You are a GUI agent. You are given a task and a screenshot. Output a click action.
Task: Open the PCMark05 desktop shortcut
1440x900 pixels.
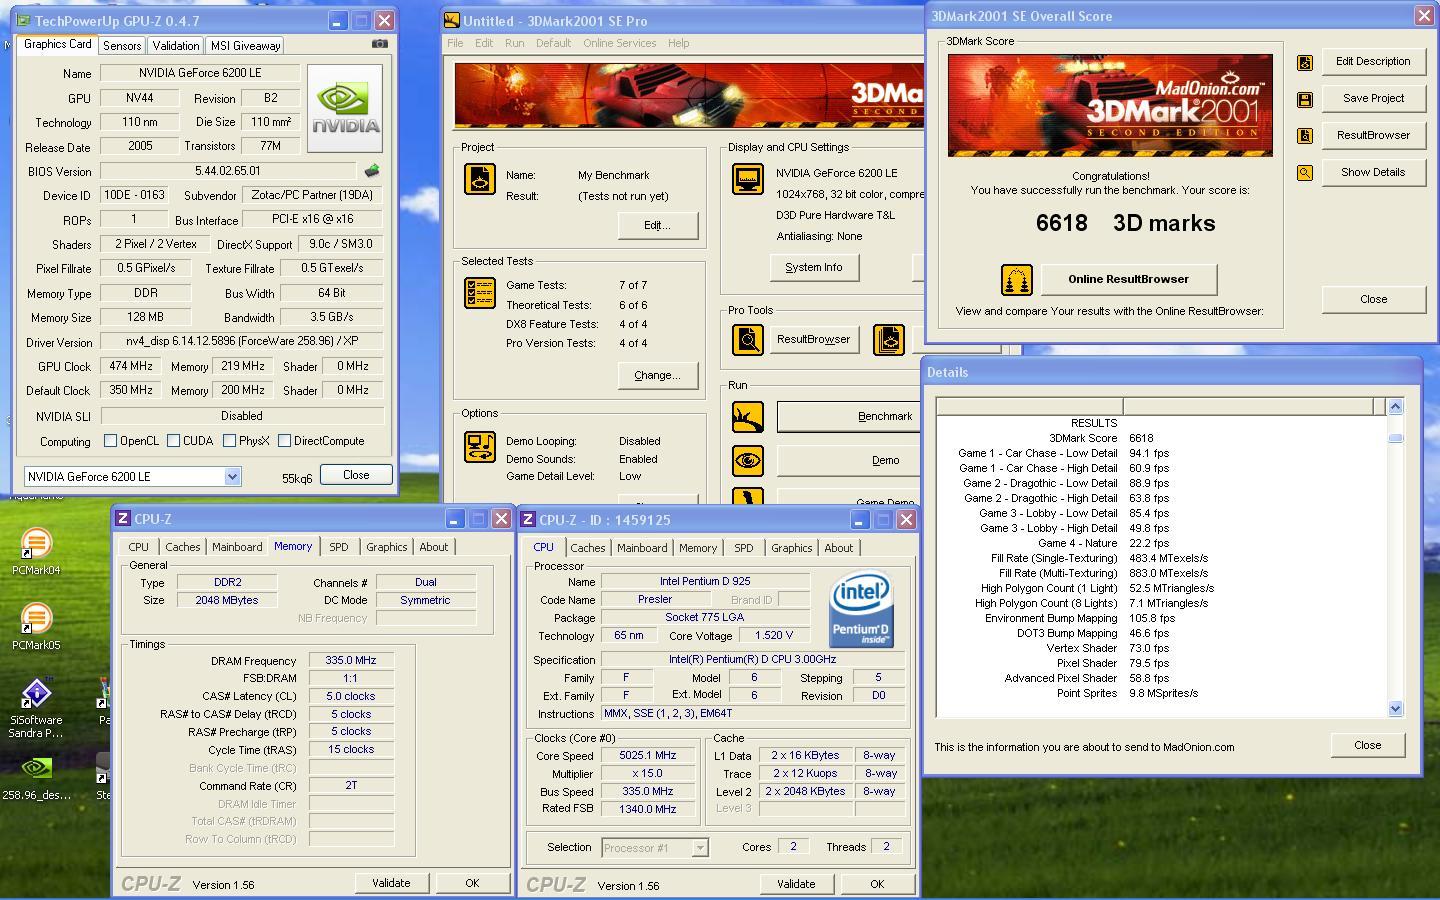(x=36, y=627)
